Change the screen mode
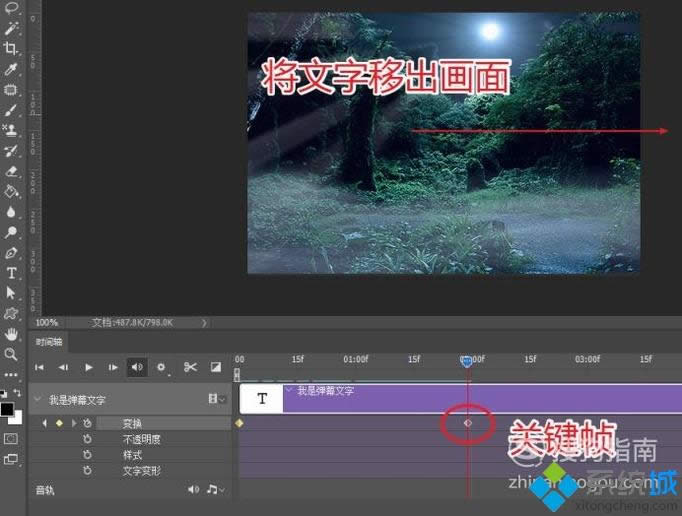 coord(10,459)
